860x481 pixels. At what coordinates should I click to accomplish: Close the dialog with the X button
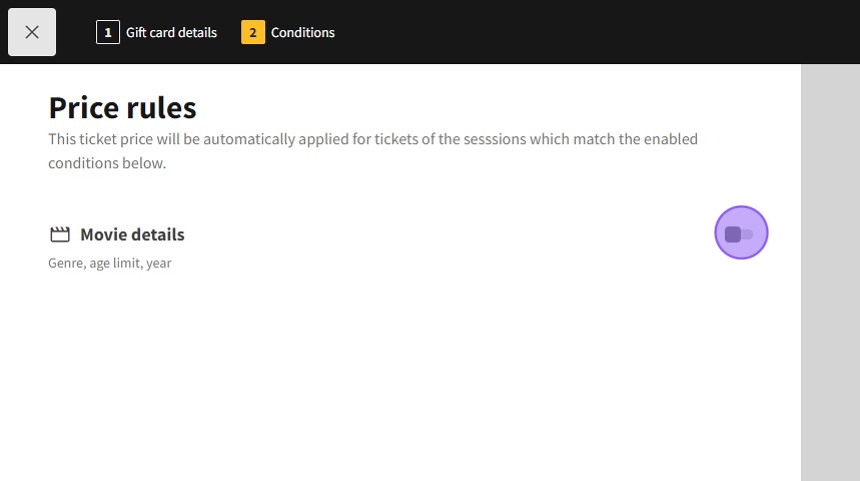coord(32,32)
